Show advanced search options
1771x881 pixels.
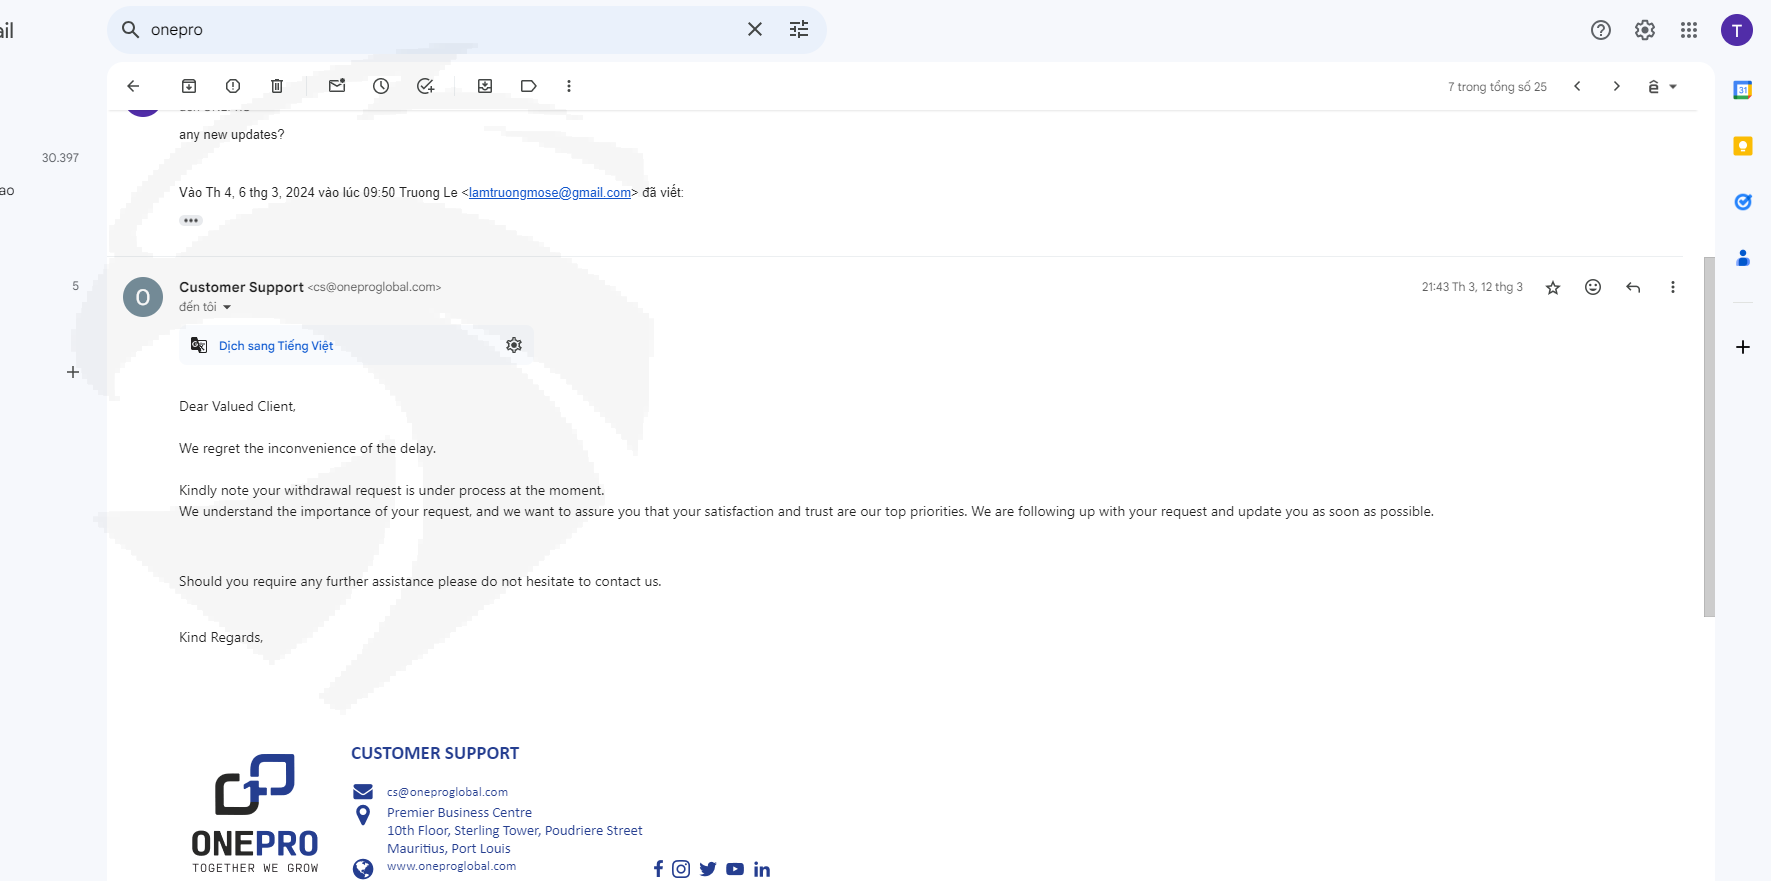tap(799, 30)
